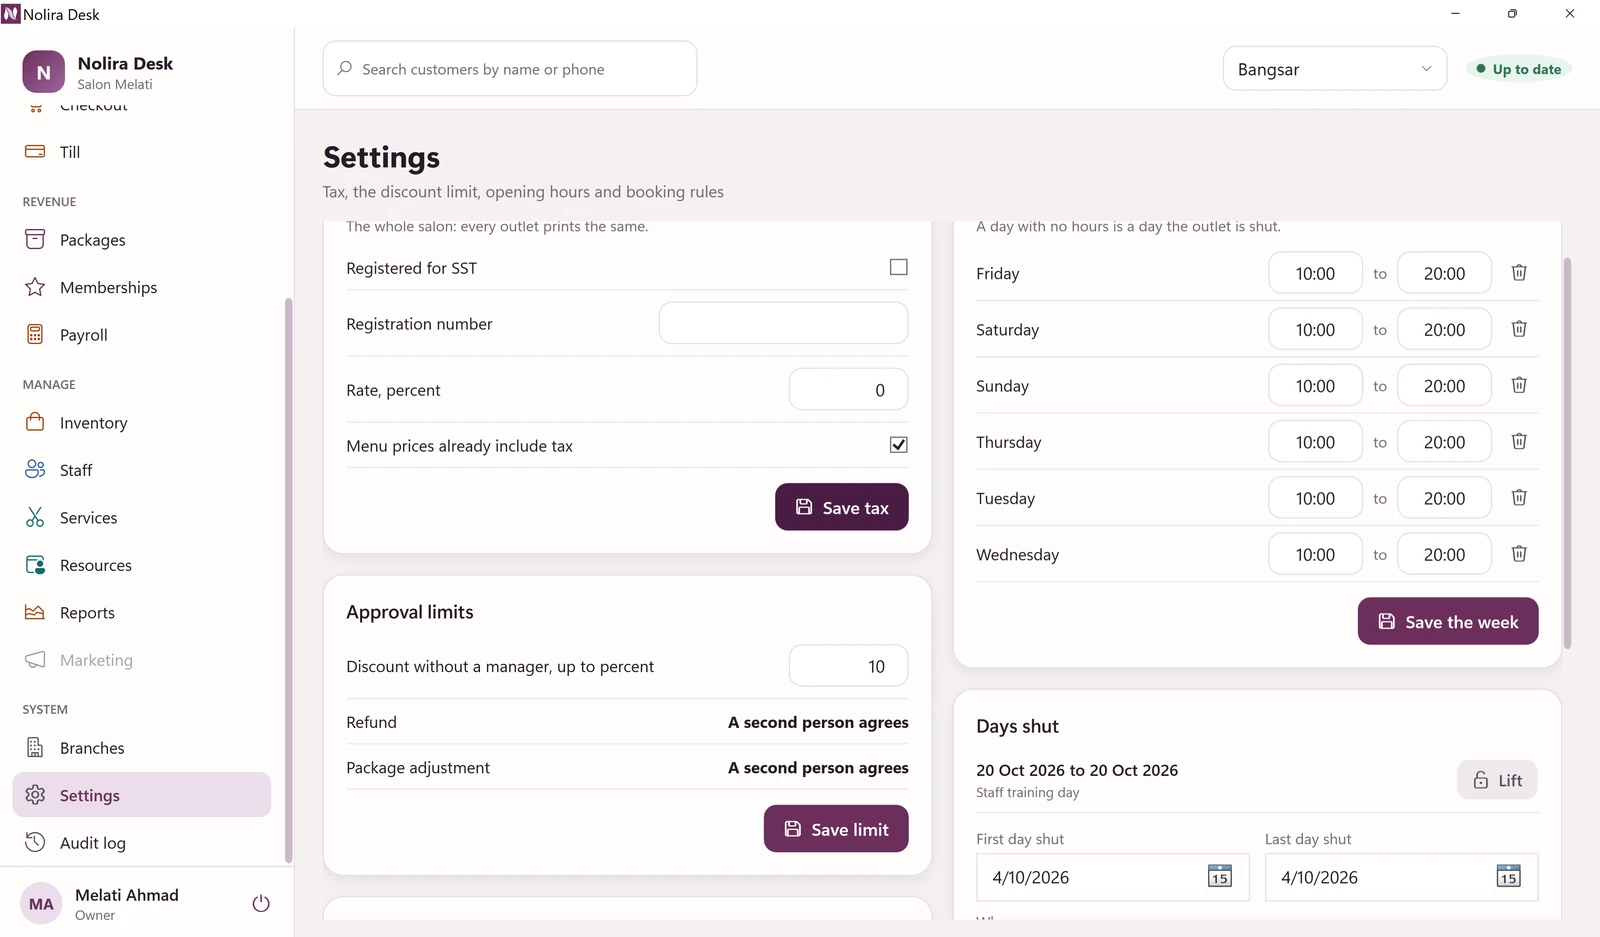Click Save the week button

pos(1447,621)
